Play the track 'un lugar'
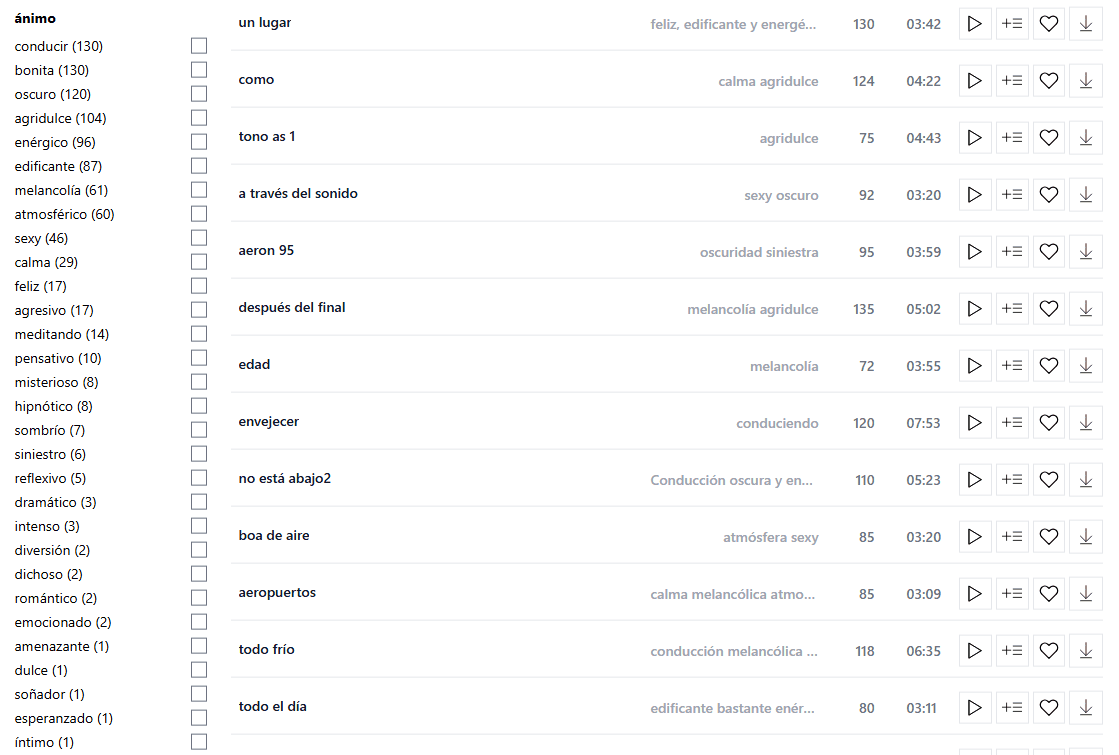 (x=975, y=24)
